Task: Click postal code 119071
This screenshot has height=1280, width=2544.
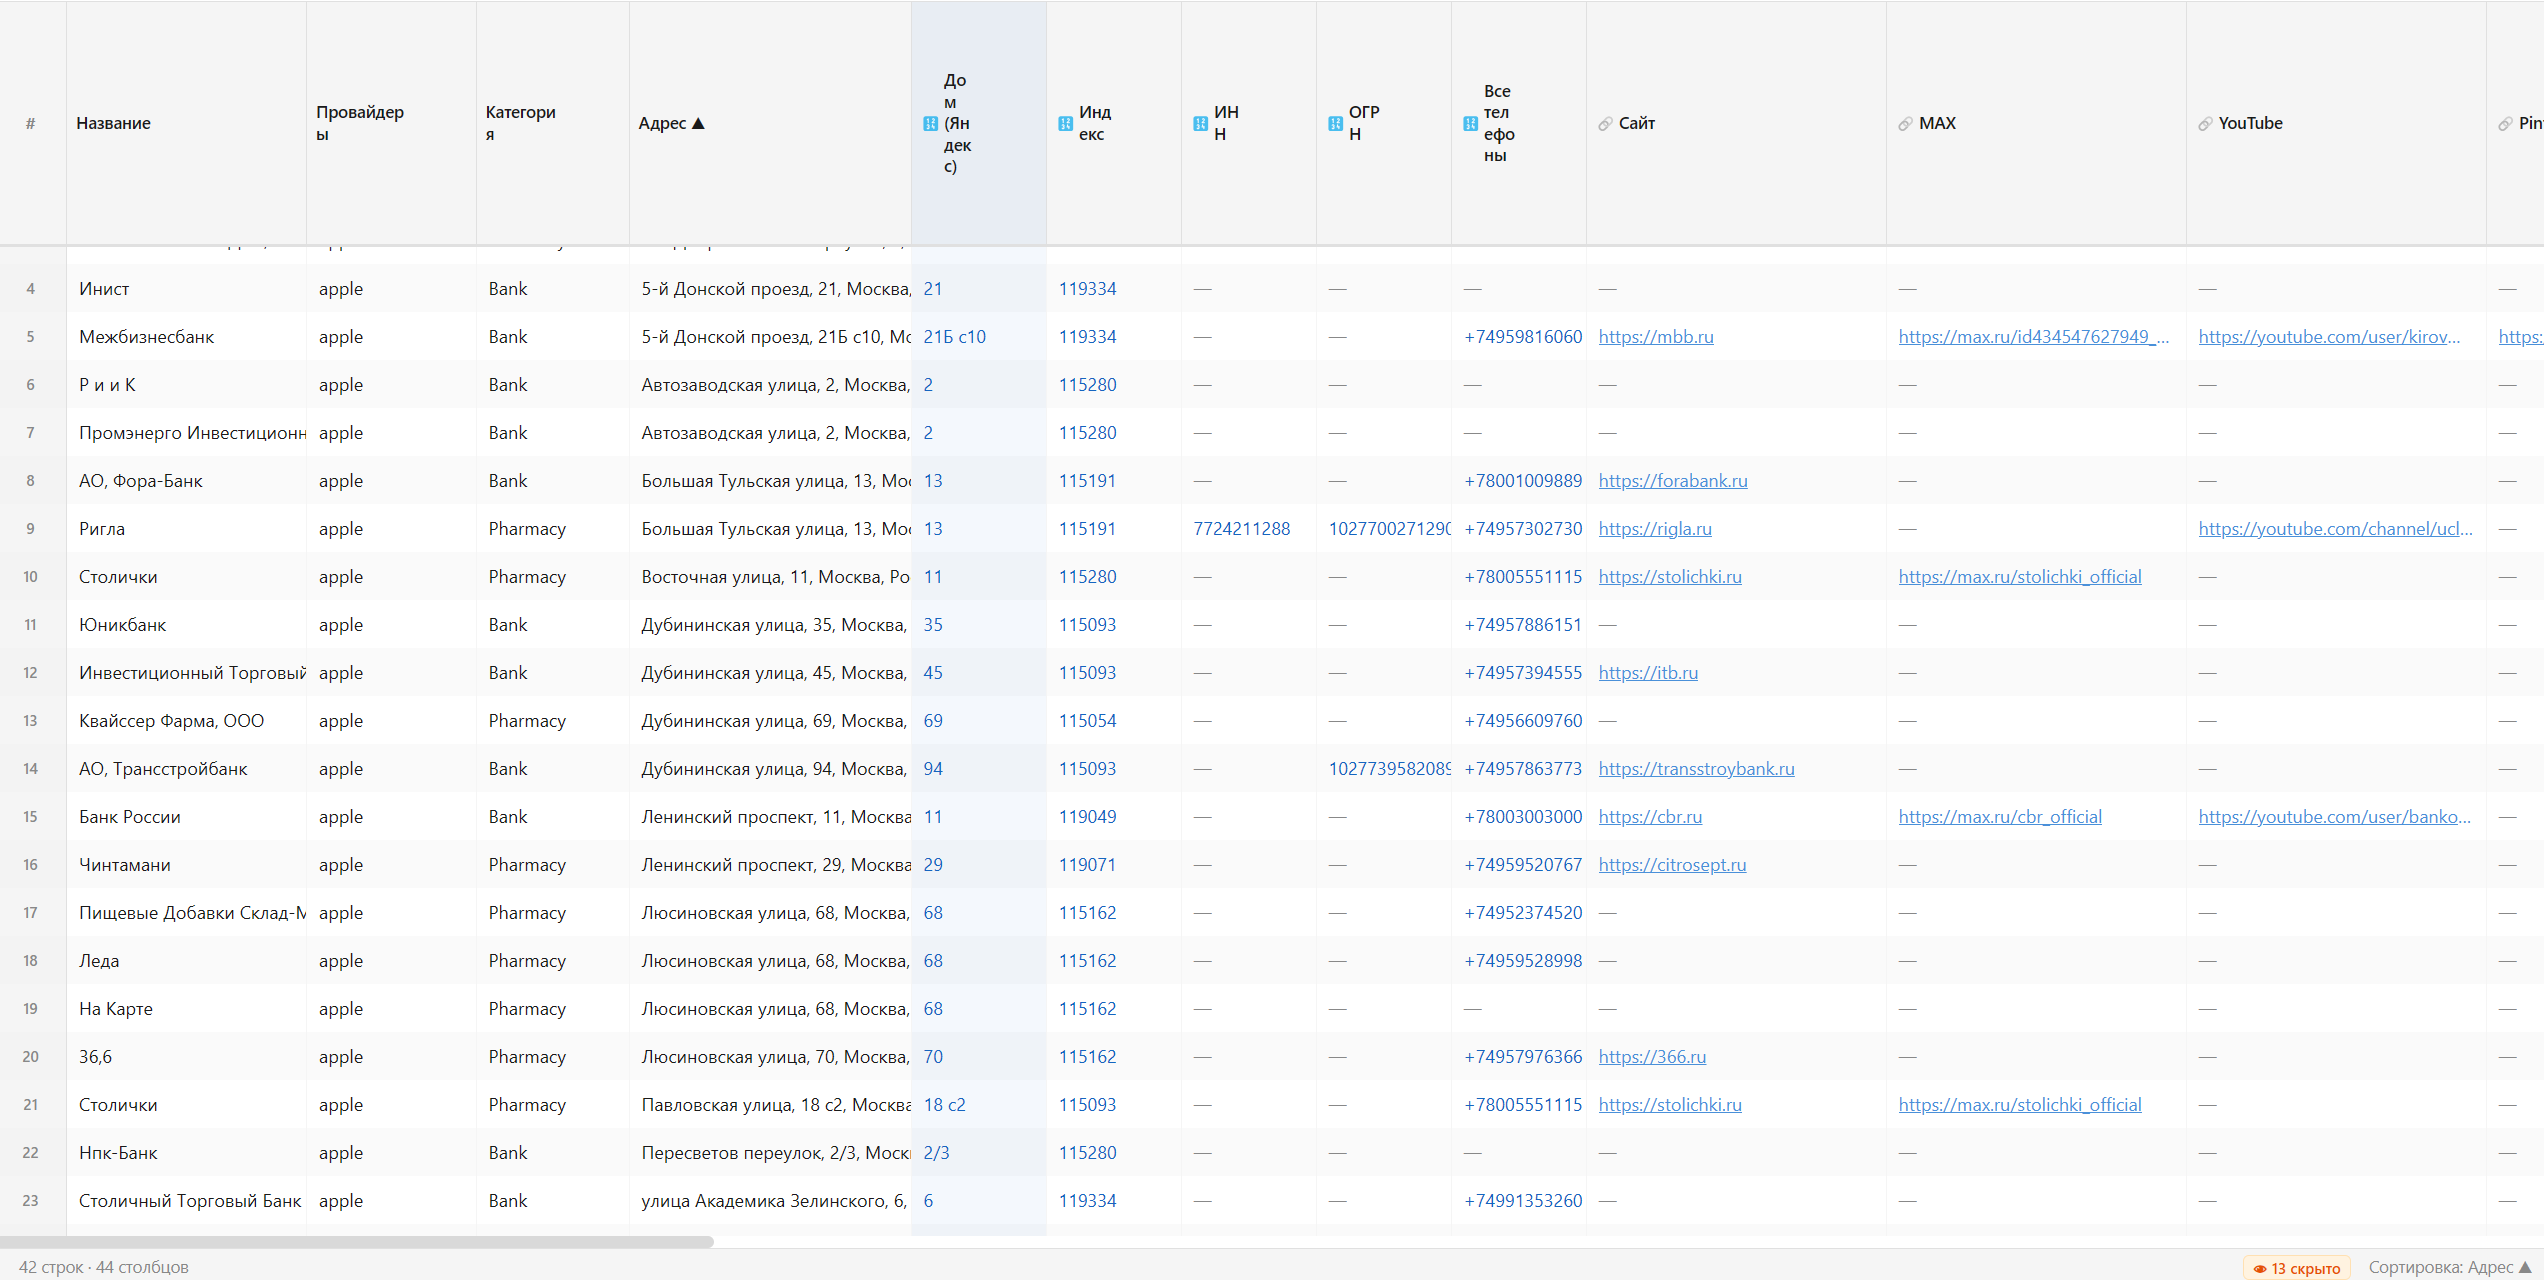Action: pyautogui.click(x=1087, y=865)
